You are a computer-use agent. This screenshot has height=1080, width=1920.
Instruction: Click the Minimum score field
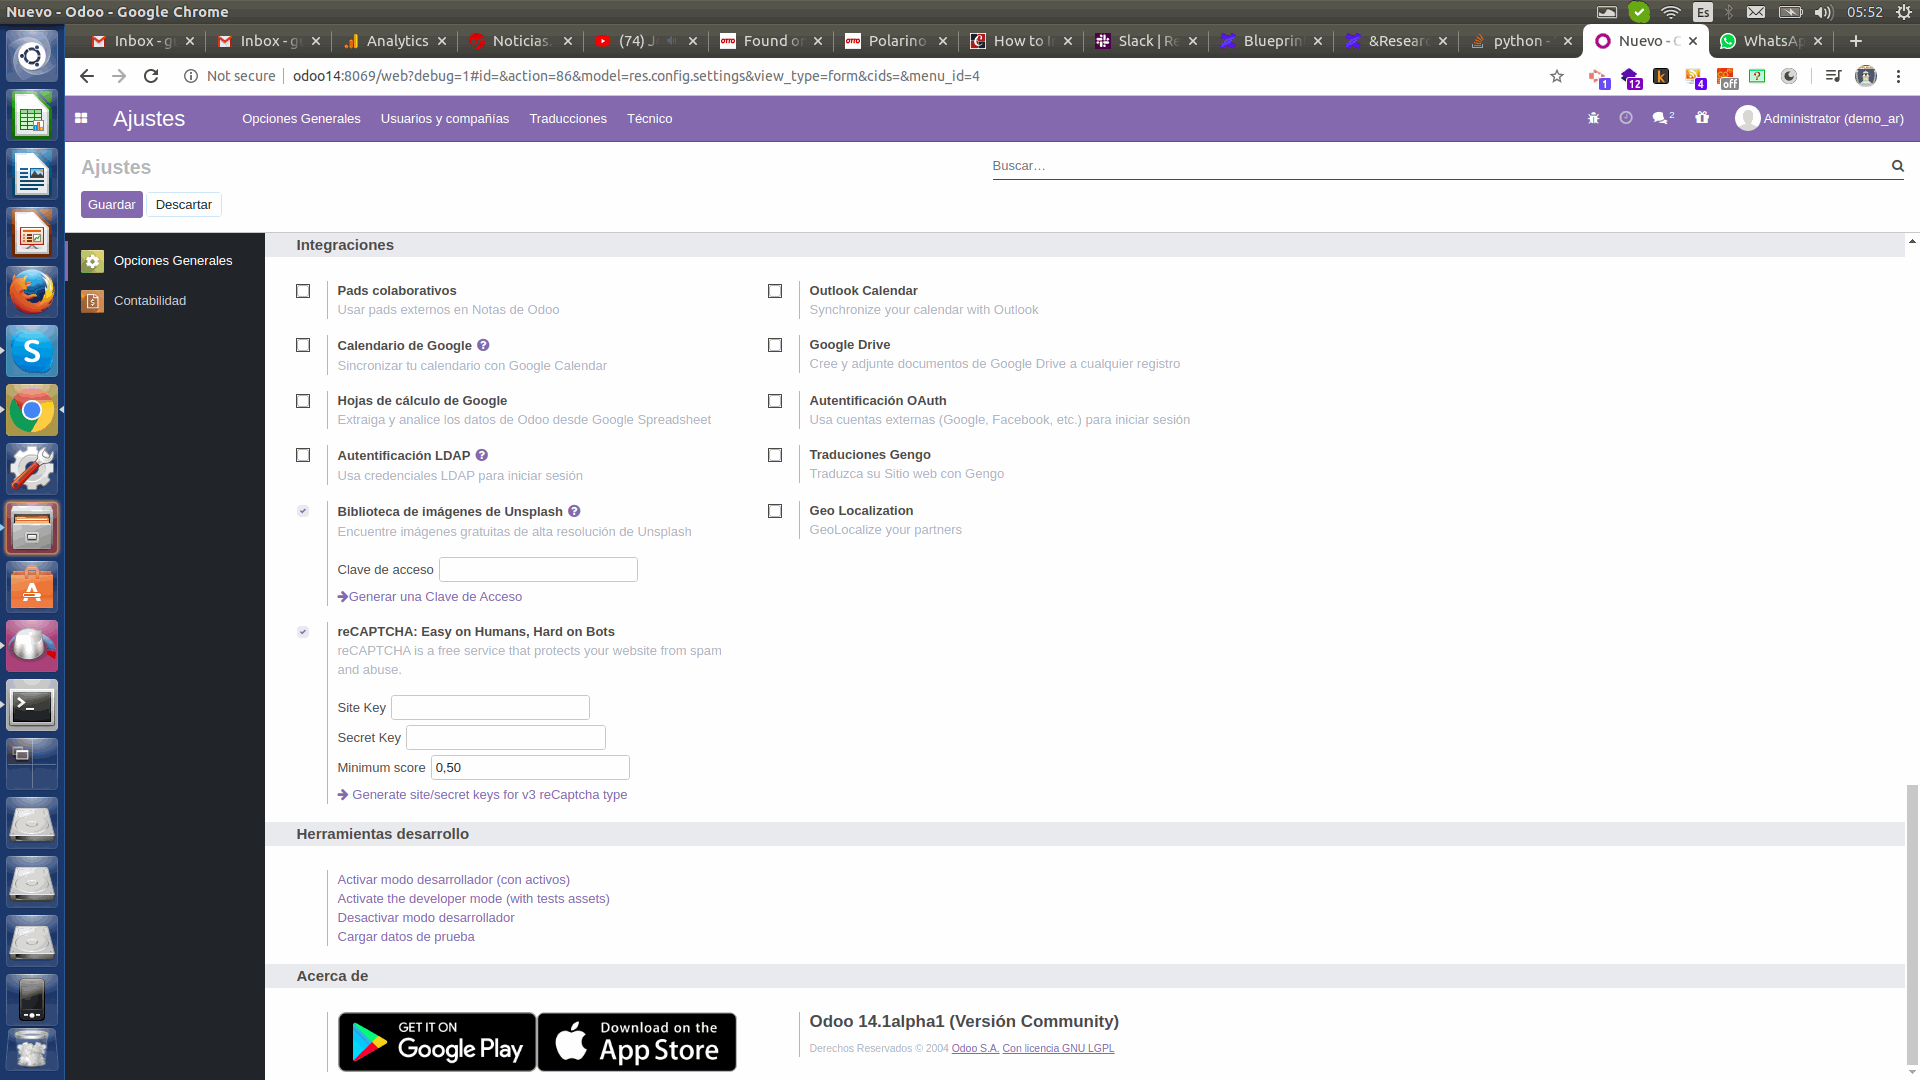530,768
